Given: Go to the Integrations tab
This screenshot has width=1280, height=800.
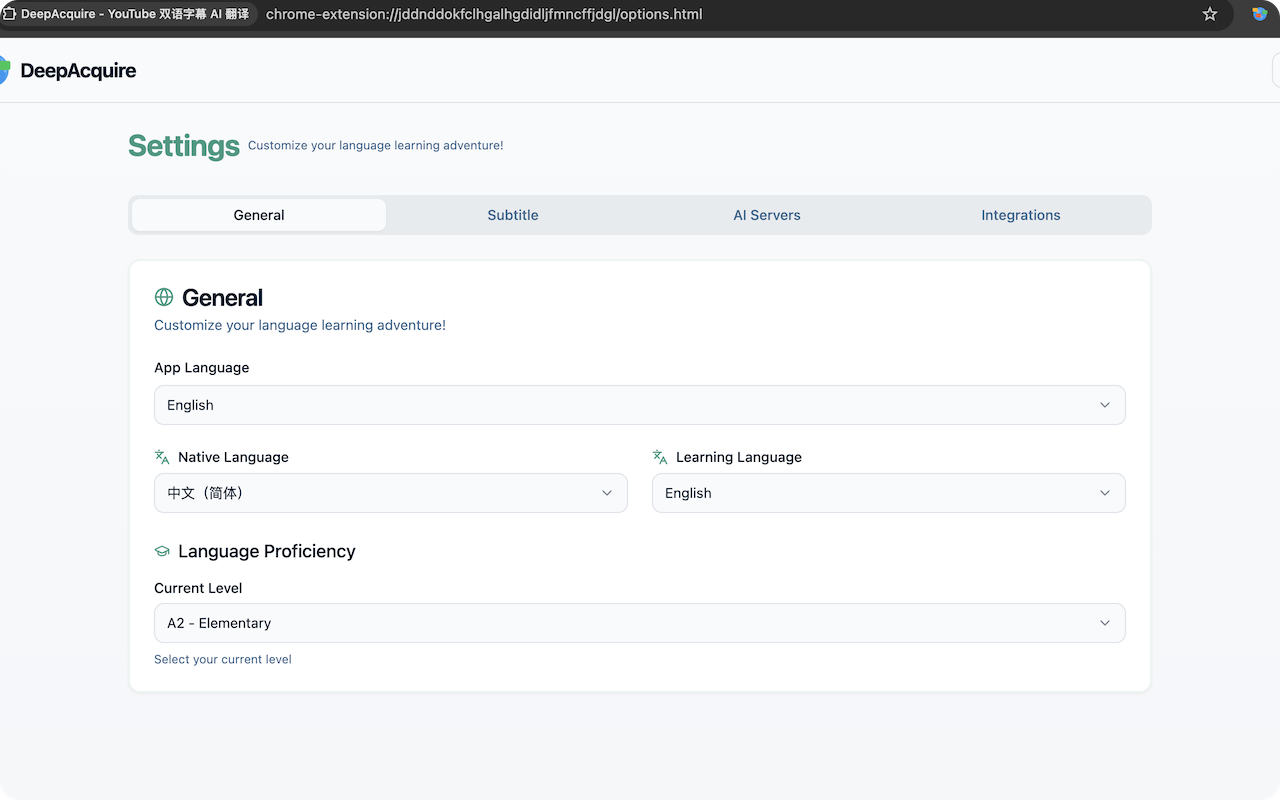Looking at the screenshot, I should coord(1020,215).
